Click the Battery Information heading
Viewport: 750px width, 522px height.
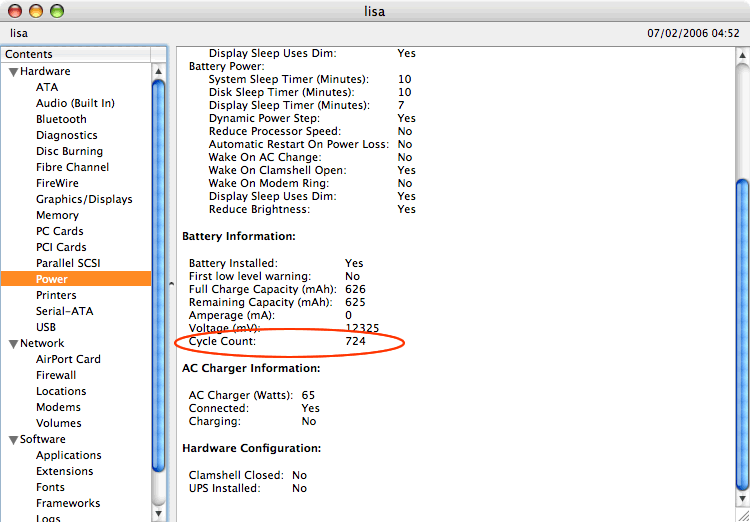pyautogui.click(x=239, y=236)
